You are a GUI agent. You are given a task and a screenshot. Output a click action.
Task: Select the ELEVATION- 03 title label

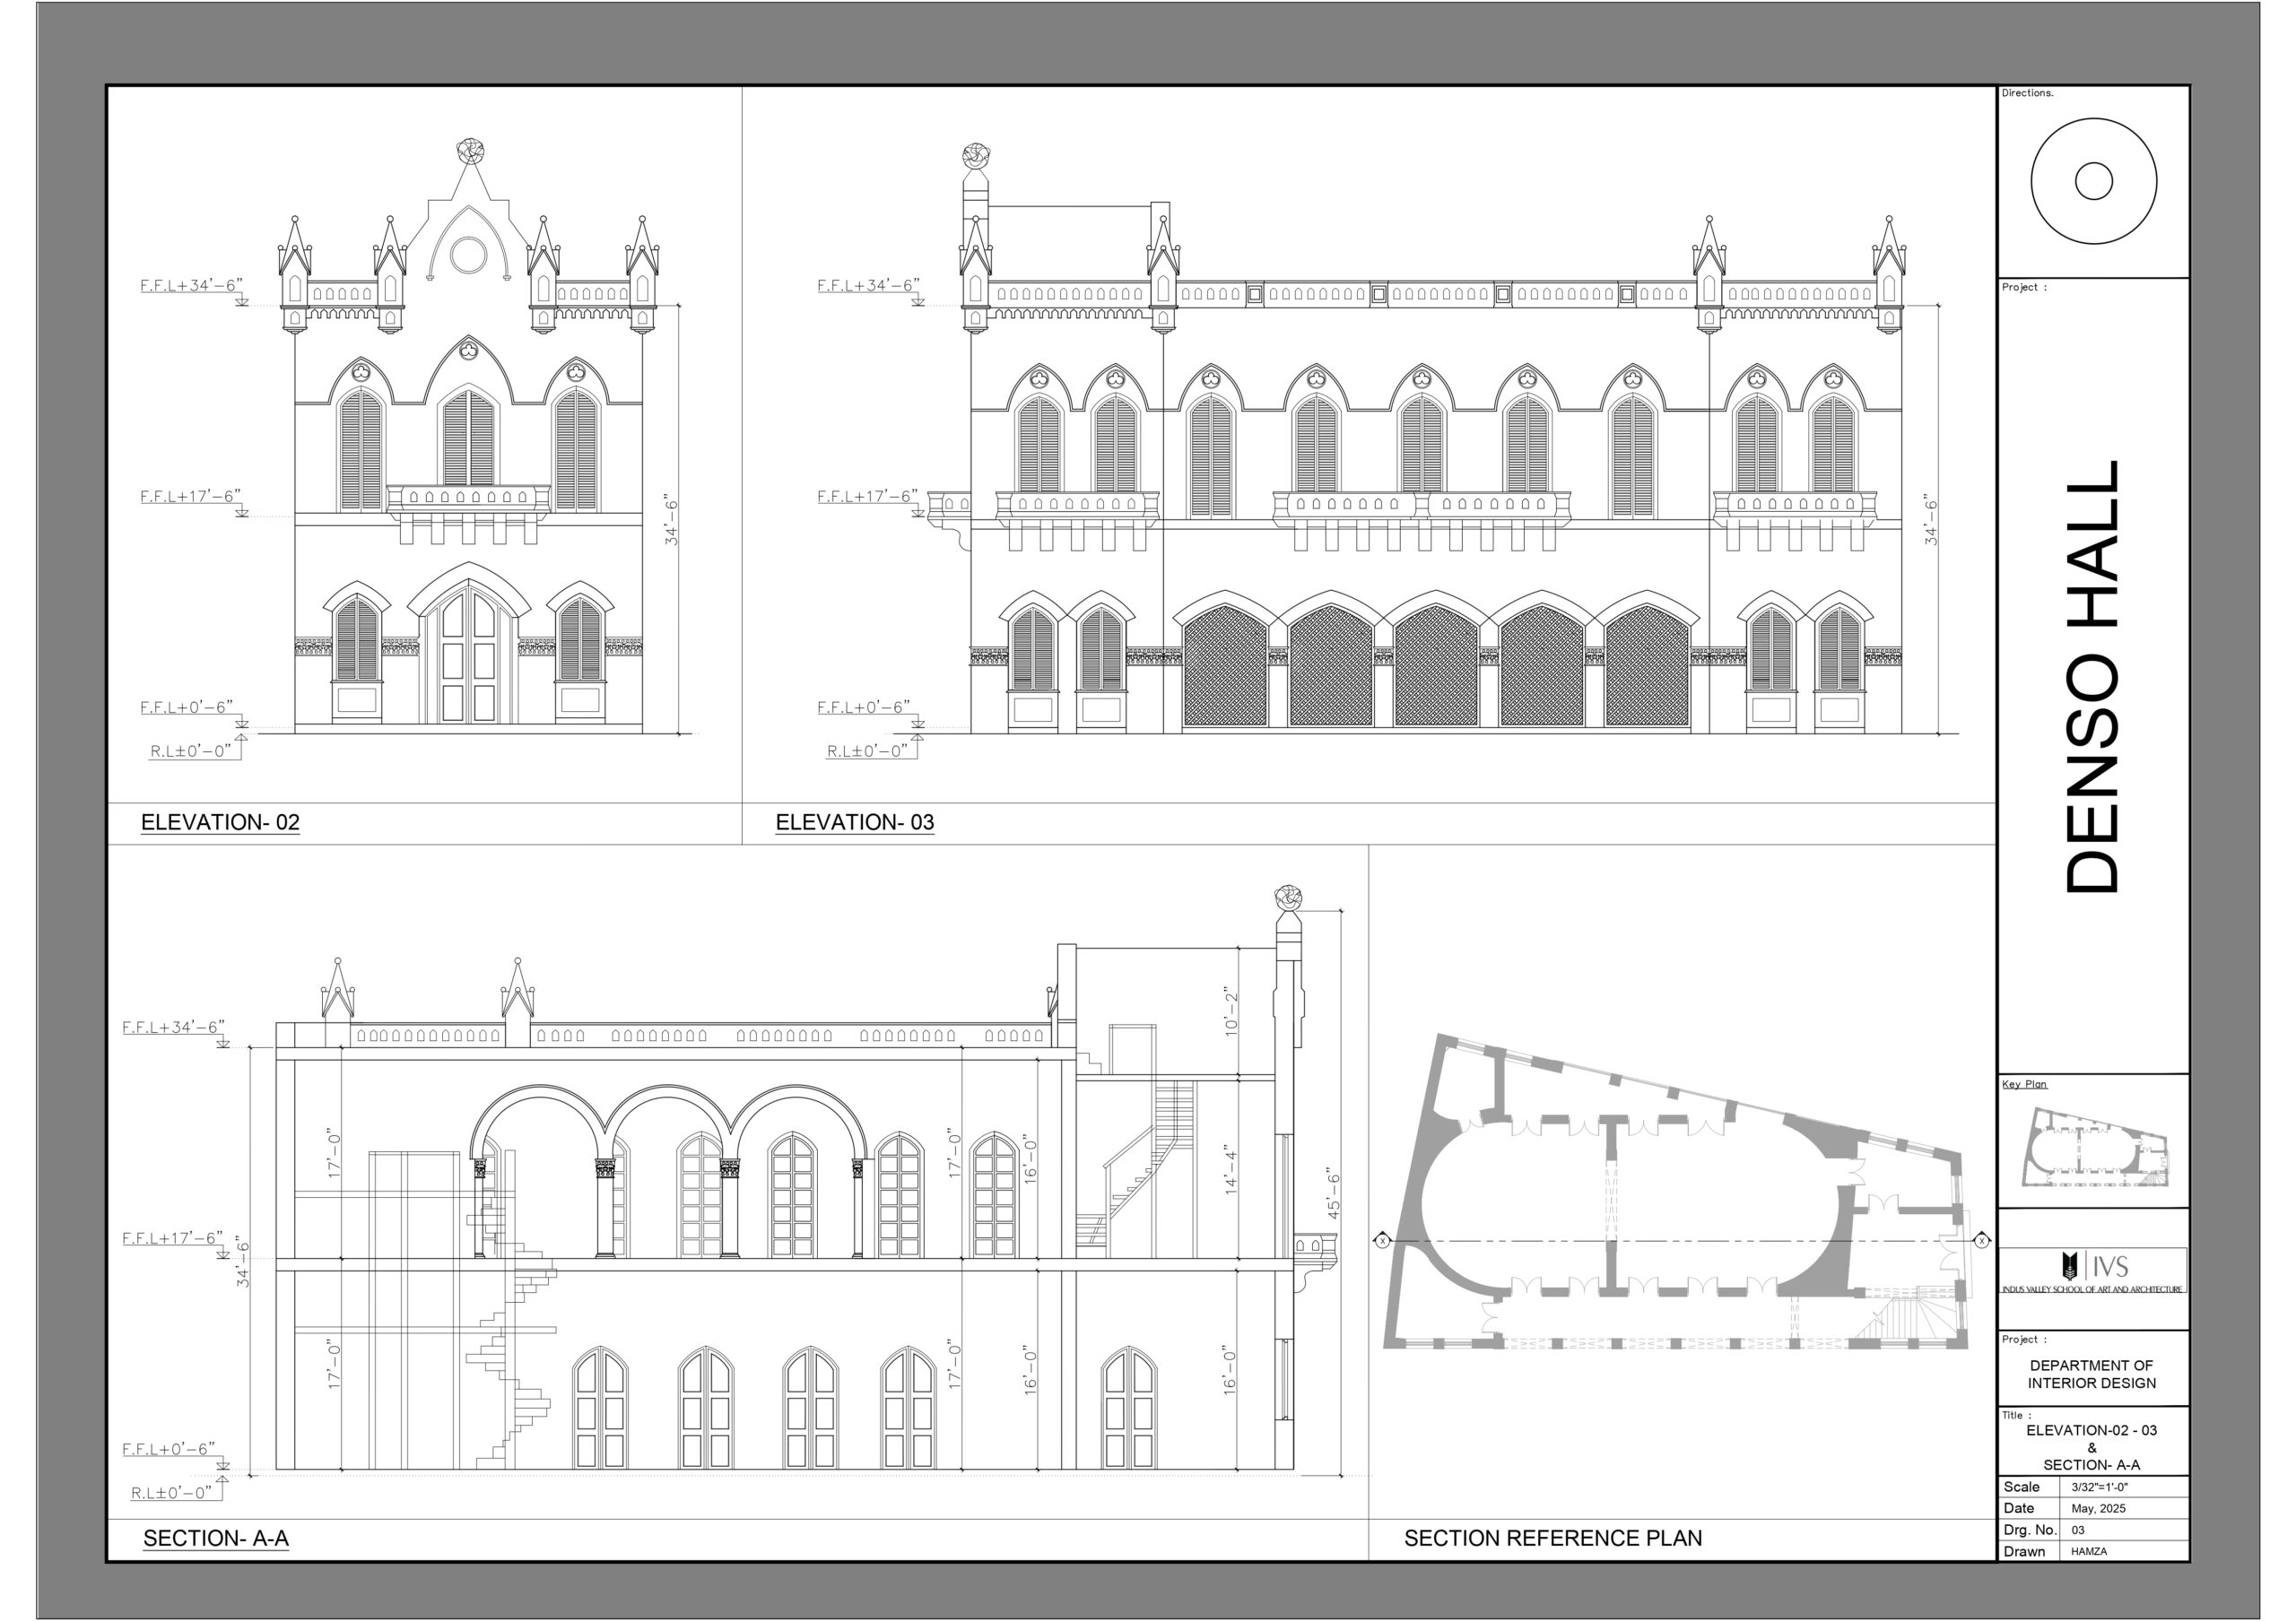pyautogui.click(x=854, y=822)
